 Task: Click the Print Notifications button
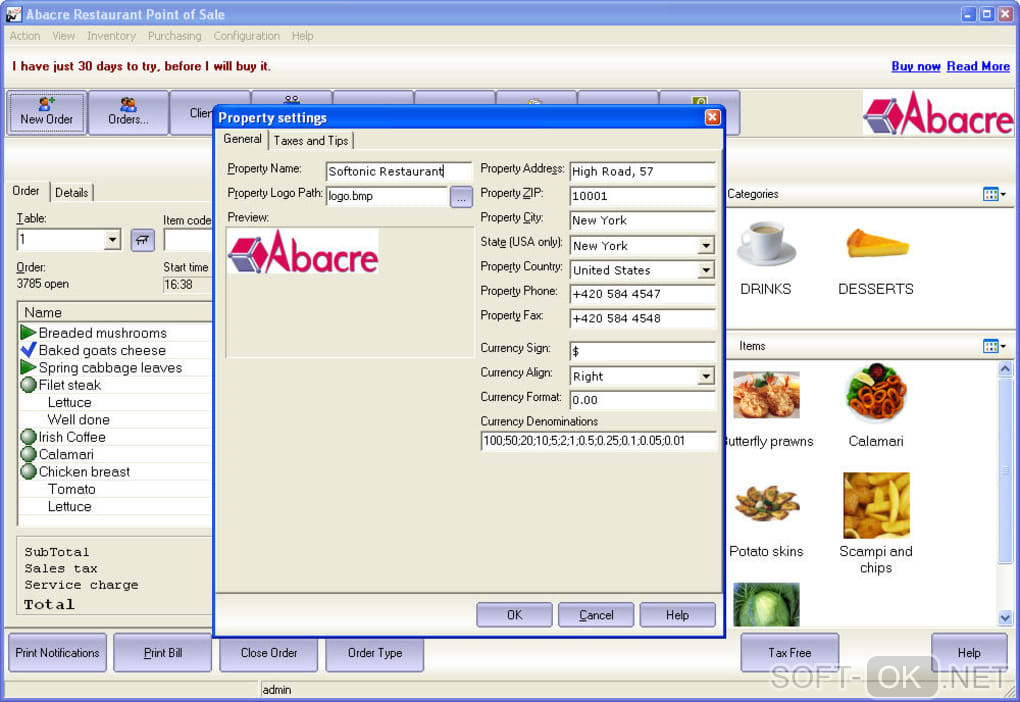[x=57, y=653]
